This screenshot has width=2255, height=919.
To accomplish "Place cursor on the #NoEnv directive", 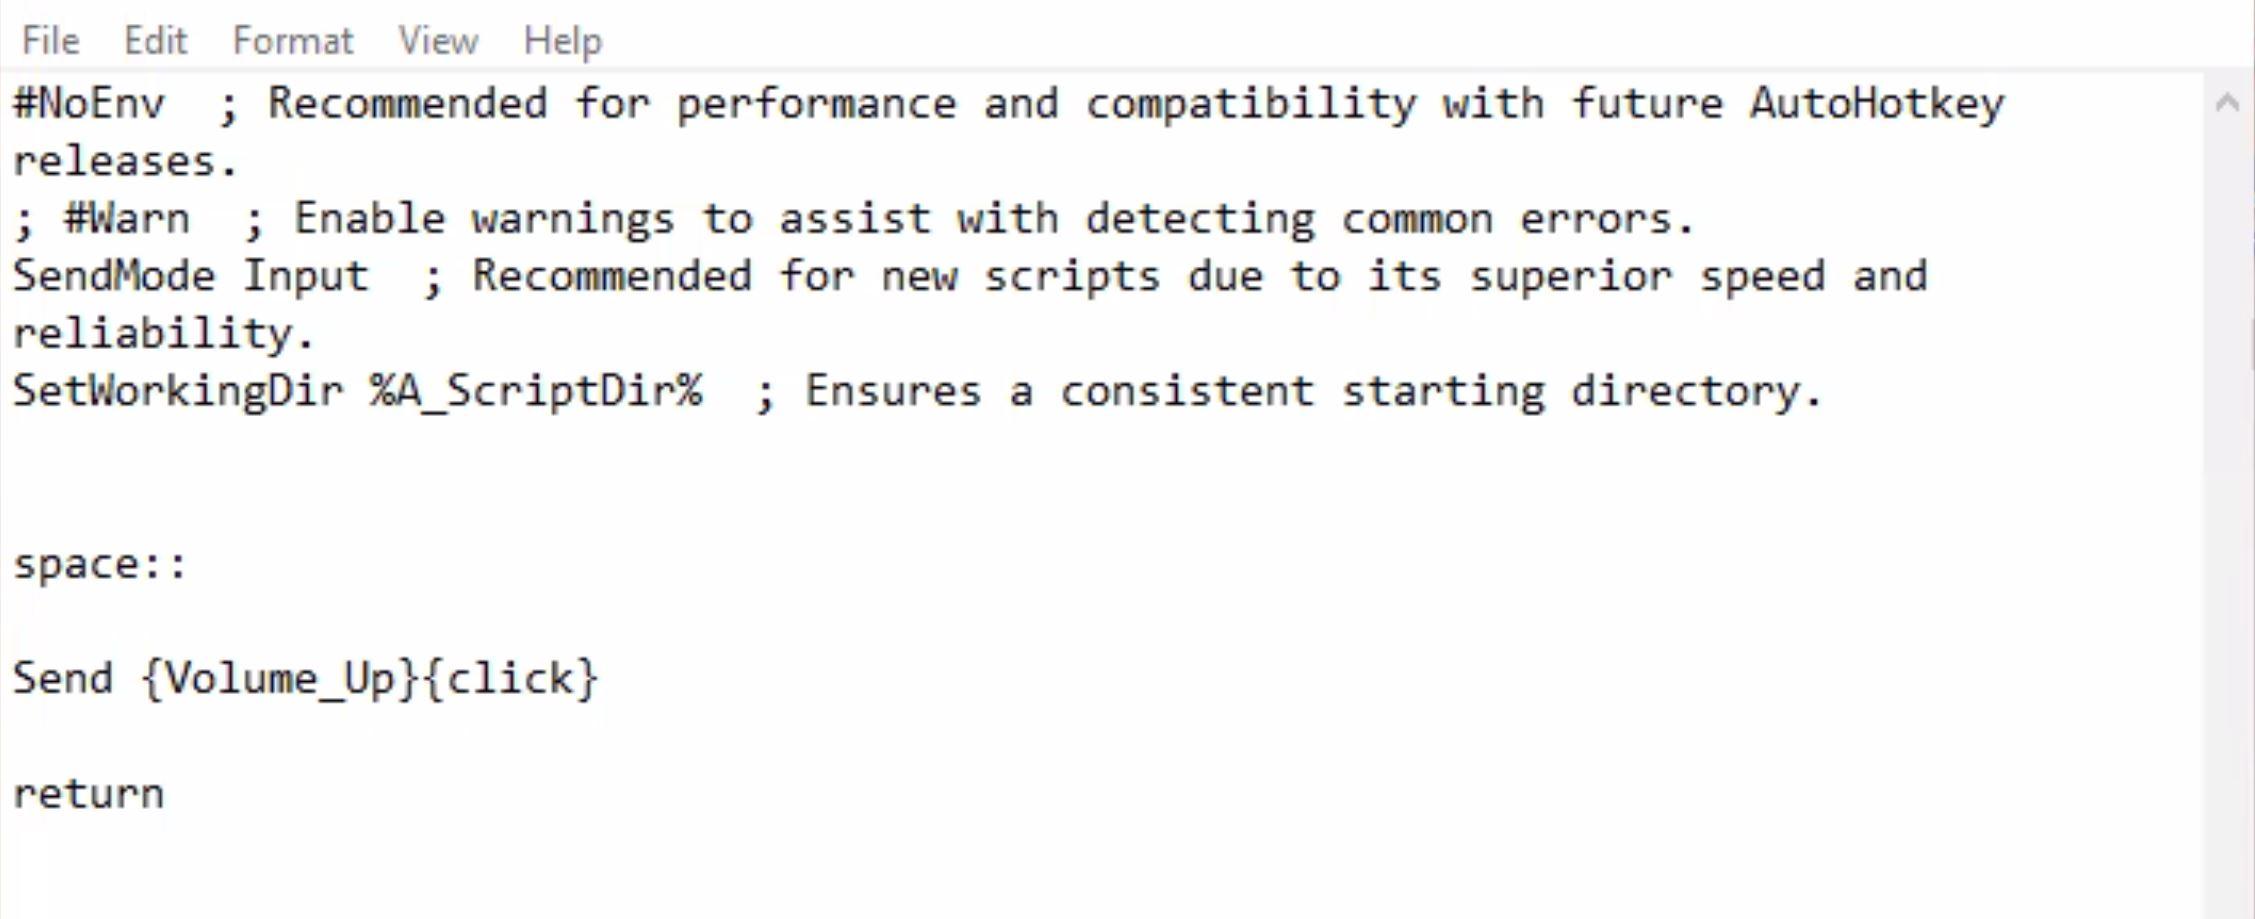I will point(90,102).
